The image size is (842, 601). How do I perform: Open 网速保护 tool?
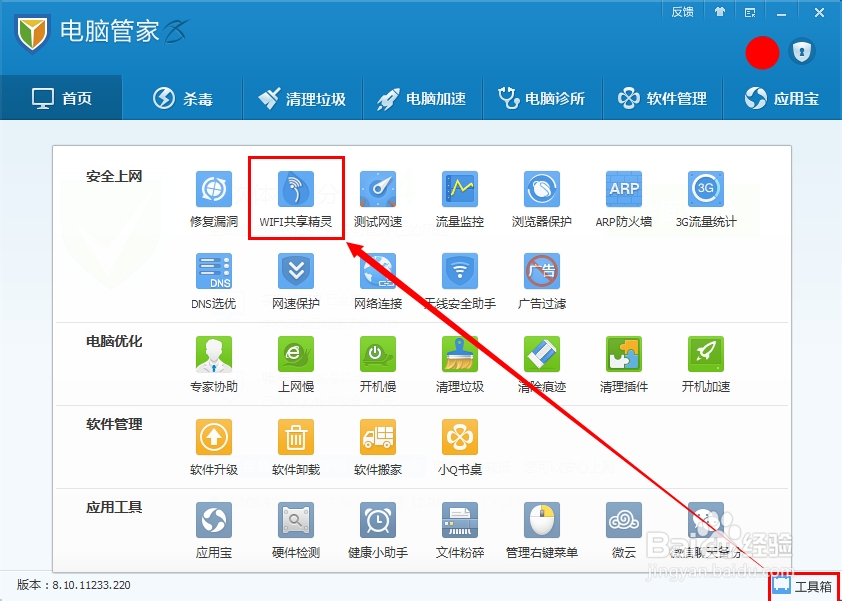[x=296, y=281]
